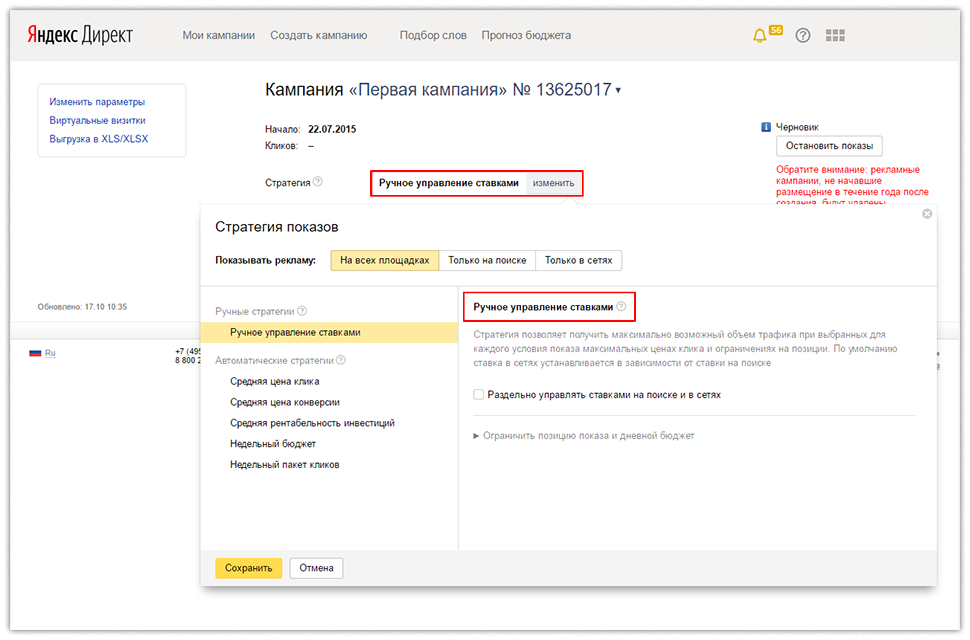Select Только на поиске option
970x640 pixels.
tap(487, 260)
